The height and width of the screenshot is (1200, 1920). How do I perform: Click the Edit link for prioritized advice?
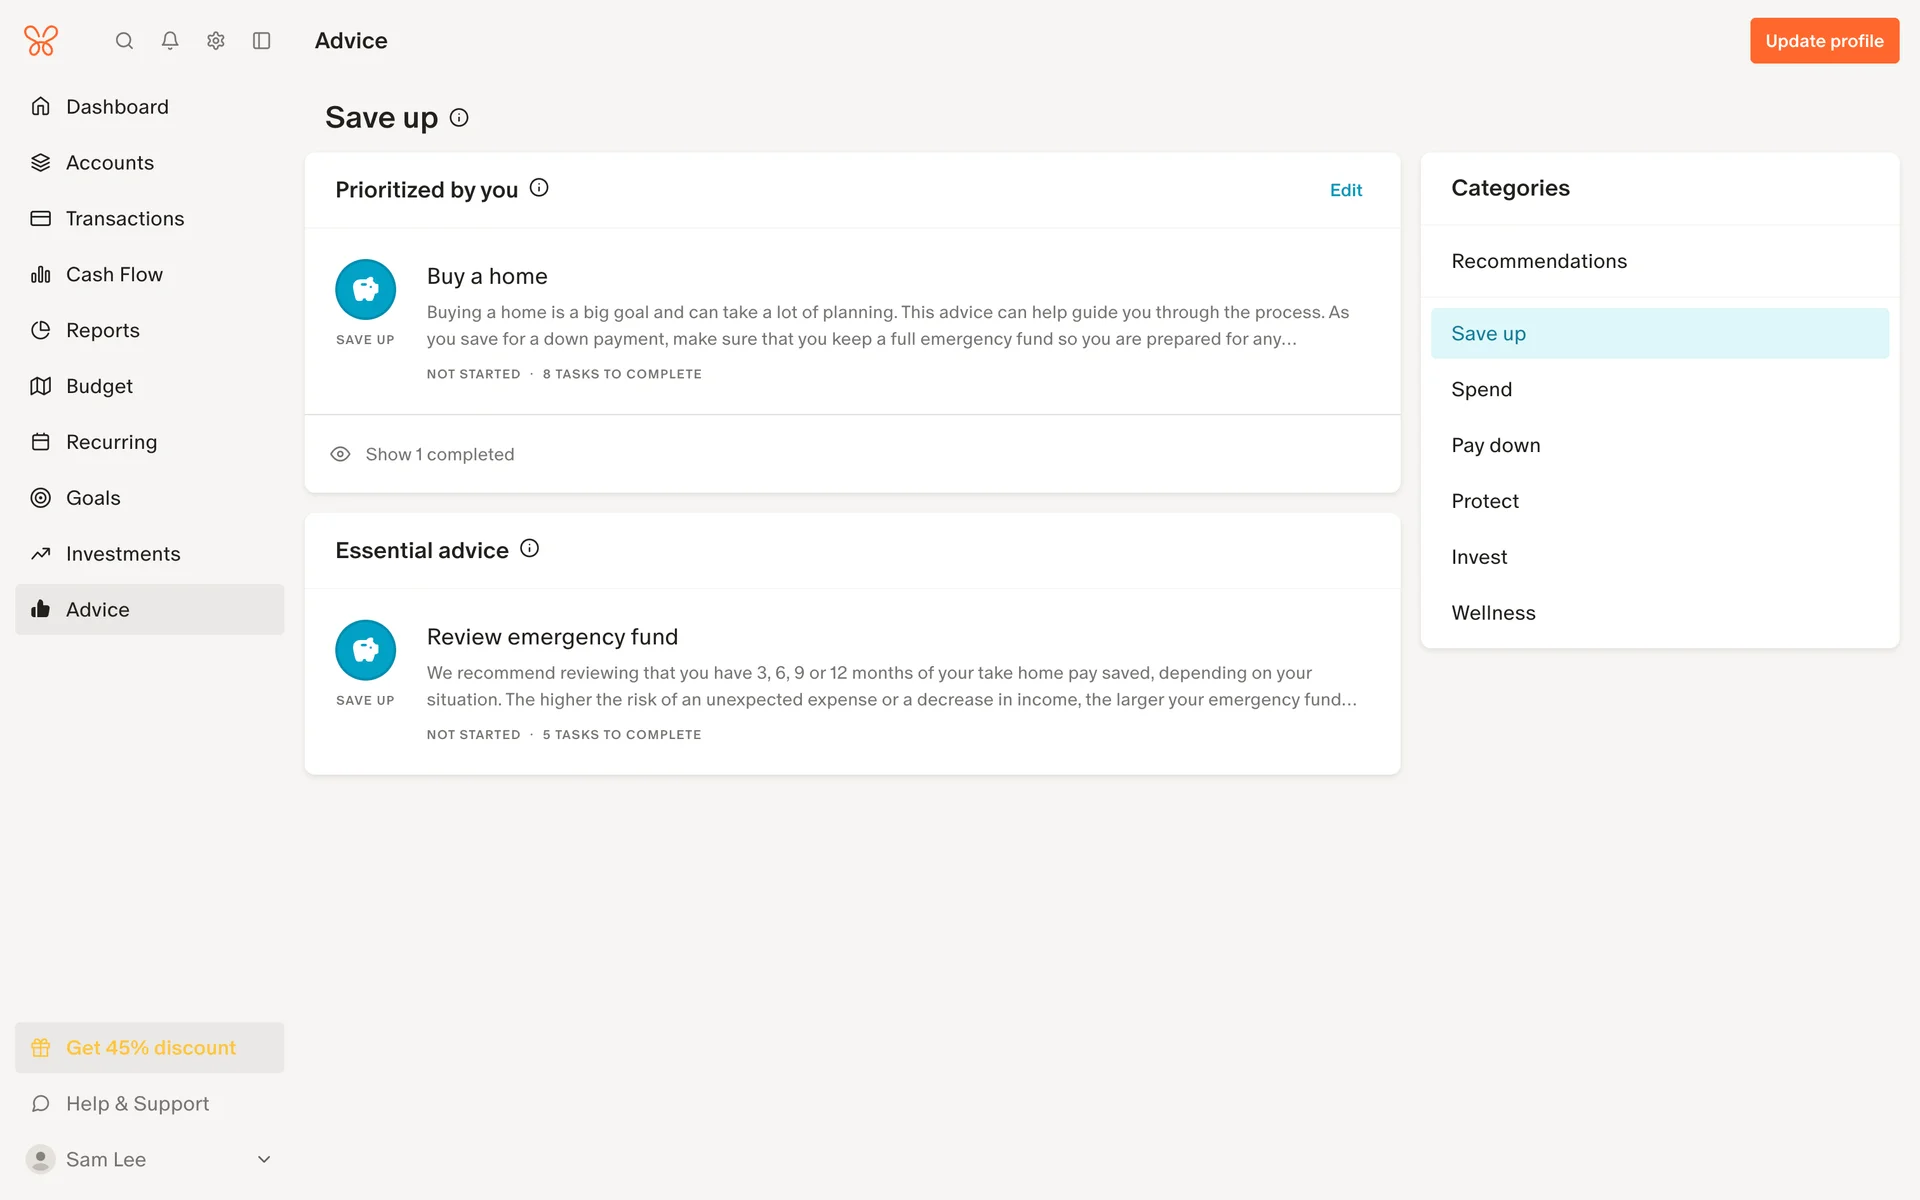[1345, 190]
